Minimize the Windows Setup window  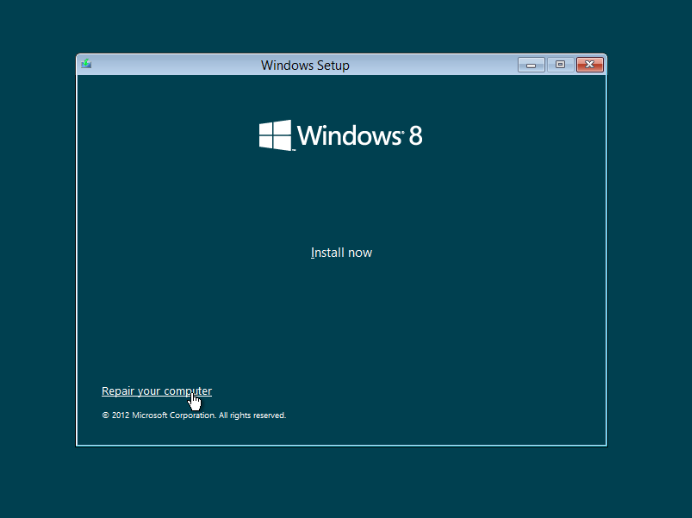pyautogui.click(x=531, y=65)
